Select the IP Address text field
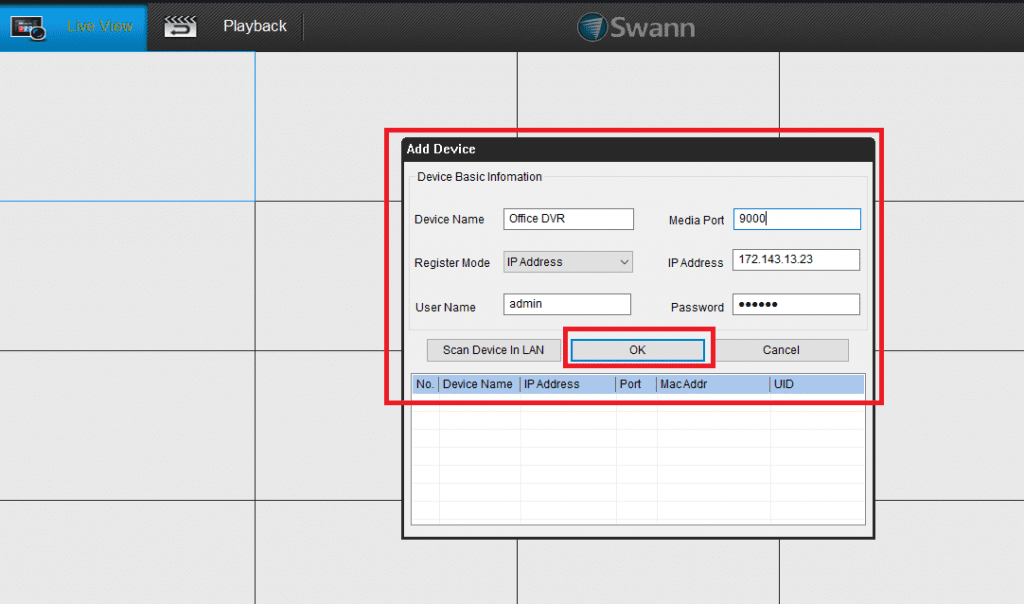Viewport: 1024px width, 604px height. (796, 260)
